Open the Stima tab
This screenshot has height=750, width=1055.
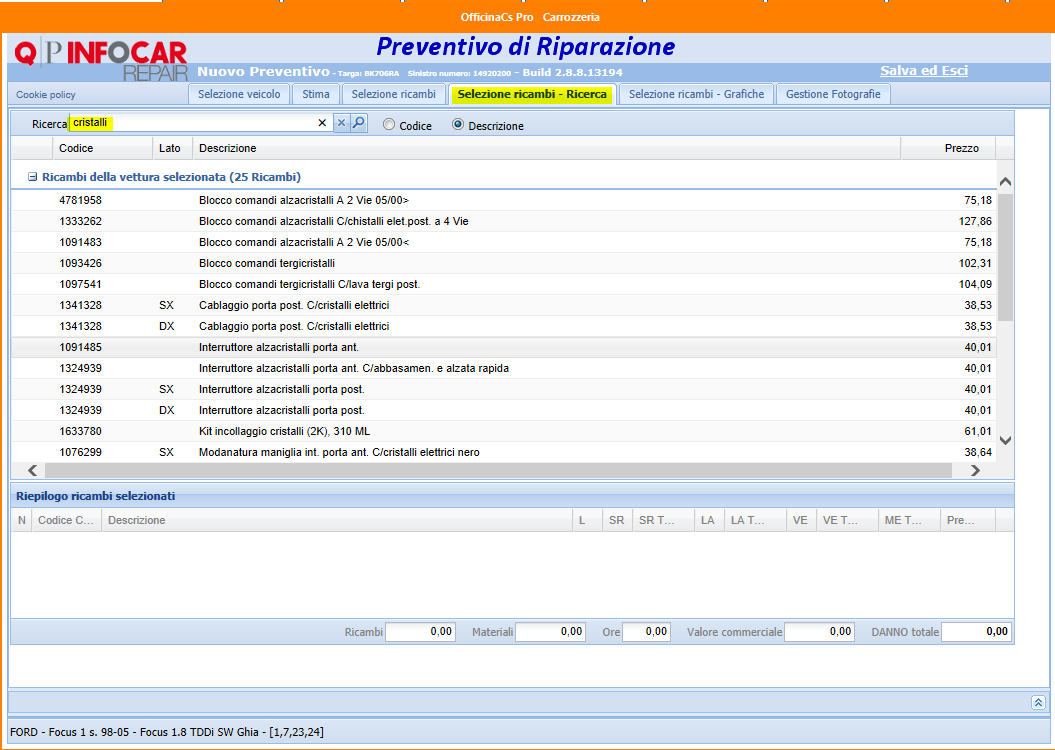(x=316, y=94)
